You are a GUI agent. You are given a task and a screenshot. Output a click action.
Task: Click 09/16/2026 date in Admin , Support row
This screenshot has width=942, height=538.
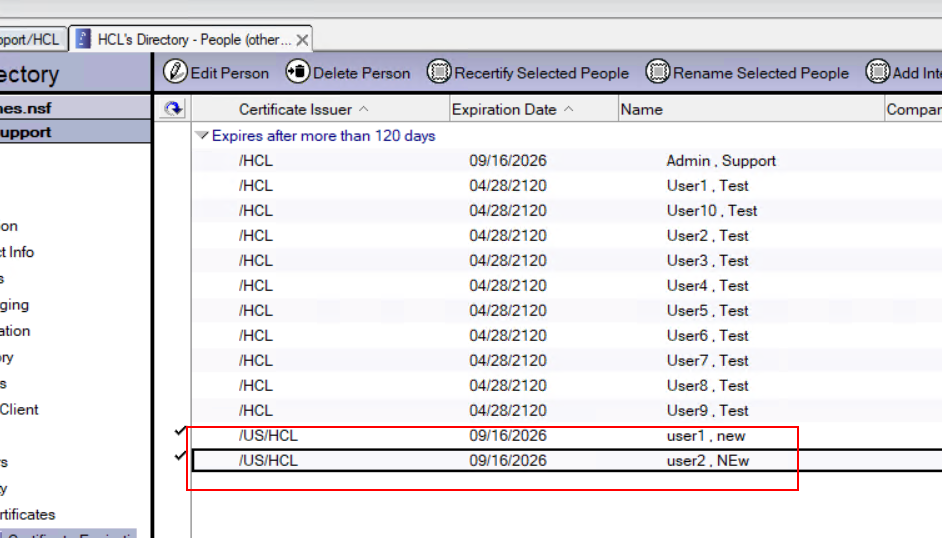508,161
